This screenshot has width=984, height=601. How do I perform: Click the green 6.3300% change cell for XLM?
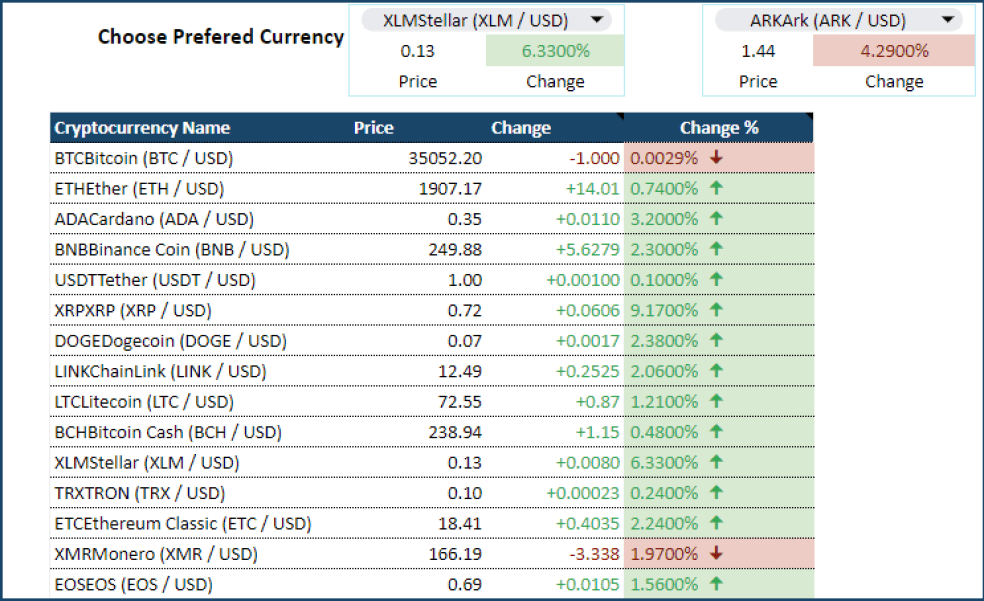click(x=556, y=50)
